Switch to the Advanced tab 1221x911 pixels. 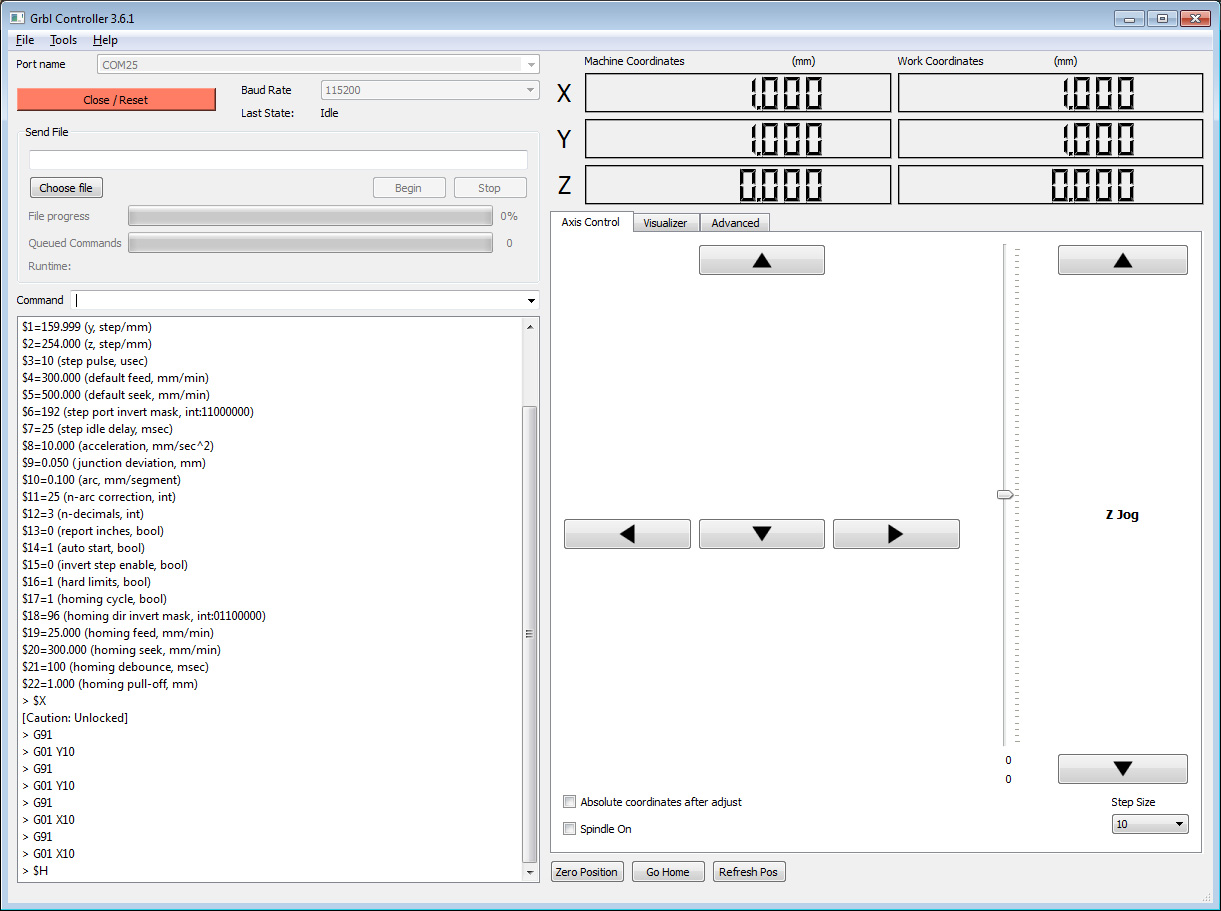coord(735,223)
